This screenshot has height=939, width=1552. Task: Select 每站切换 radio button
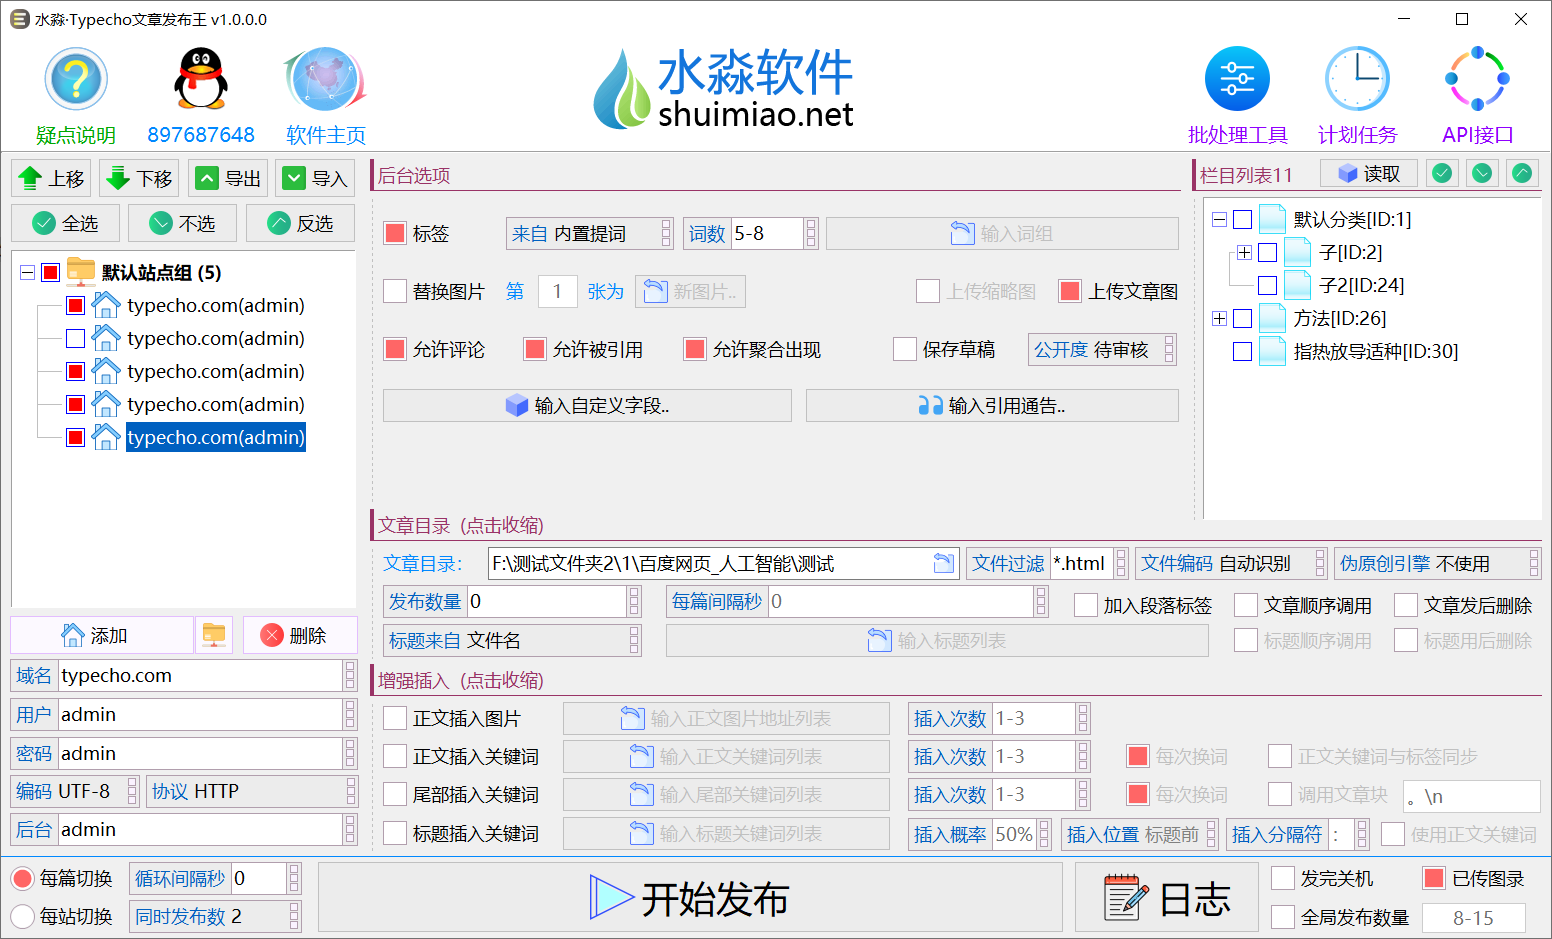(x=23, y=916)
